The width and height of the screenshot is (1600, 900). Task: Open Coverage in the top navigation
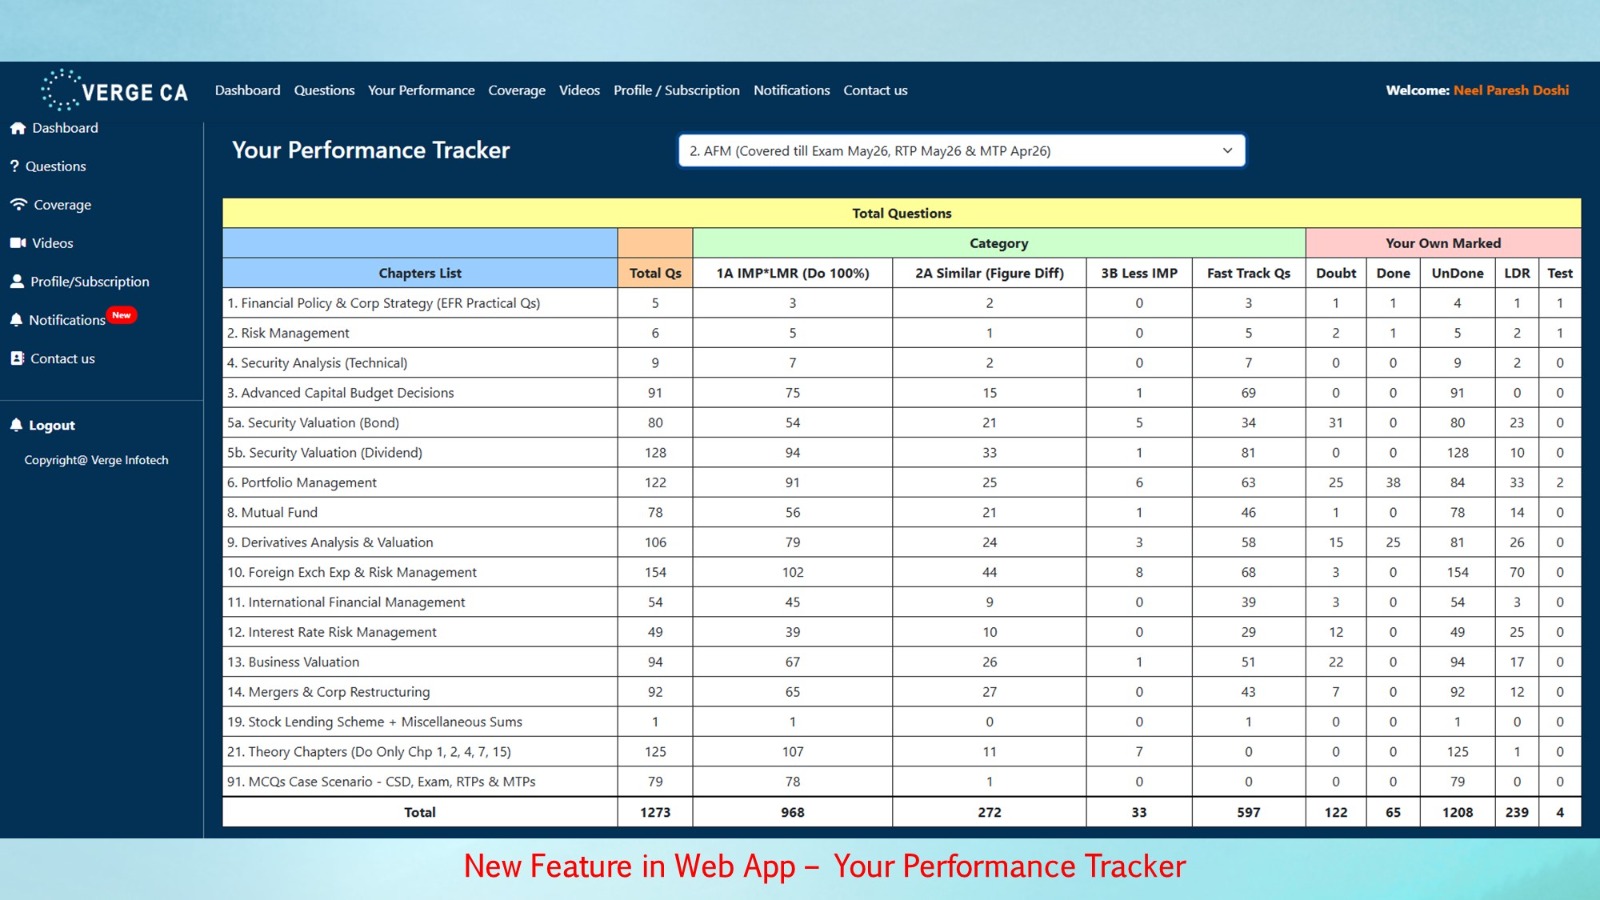tap(517, 90)
